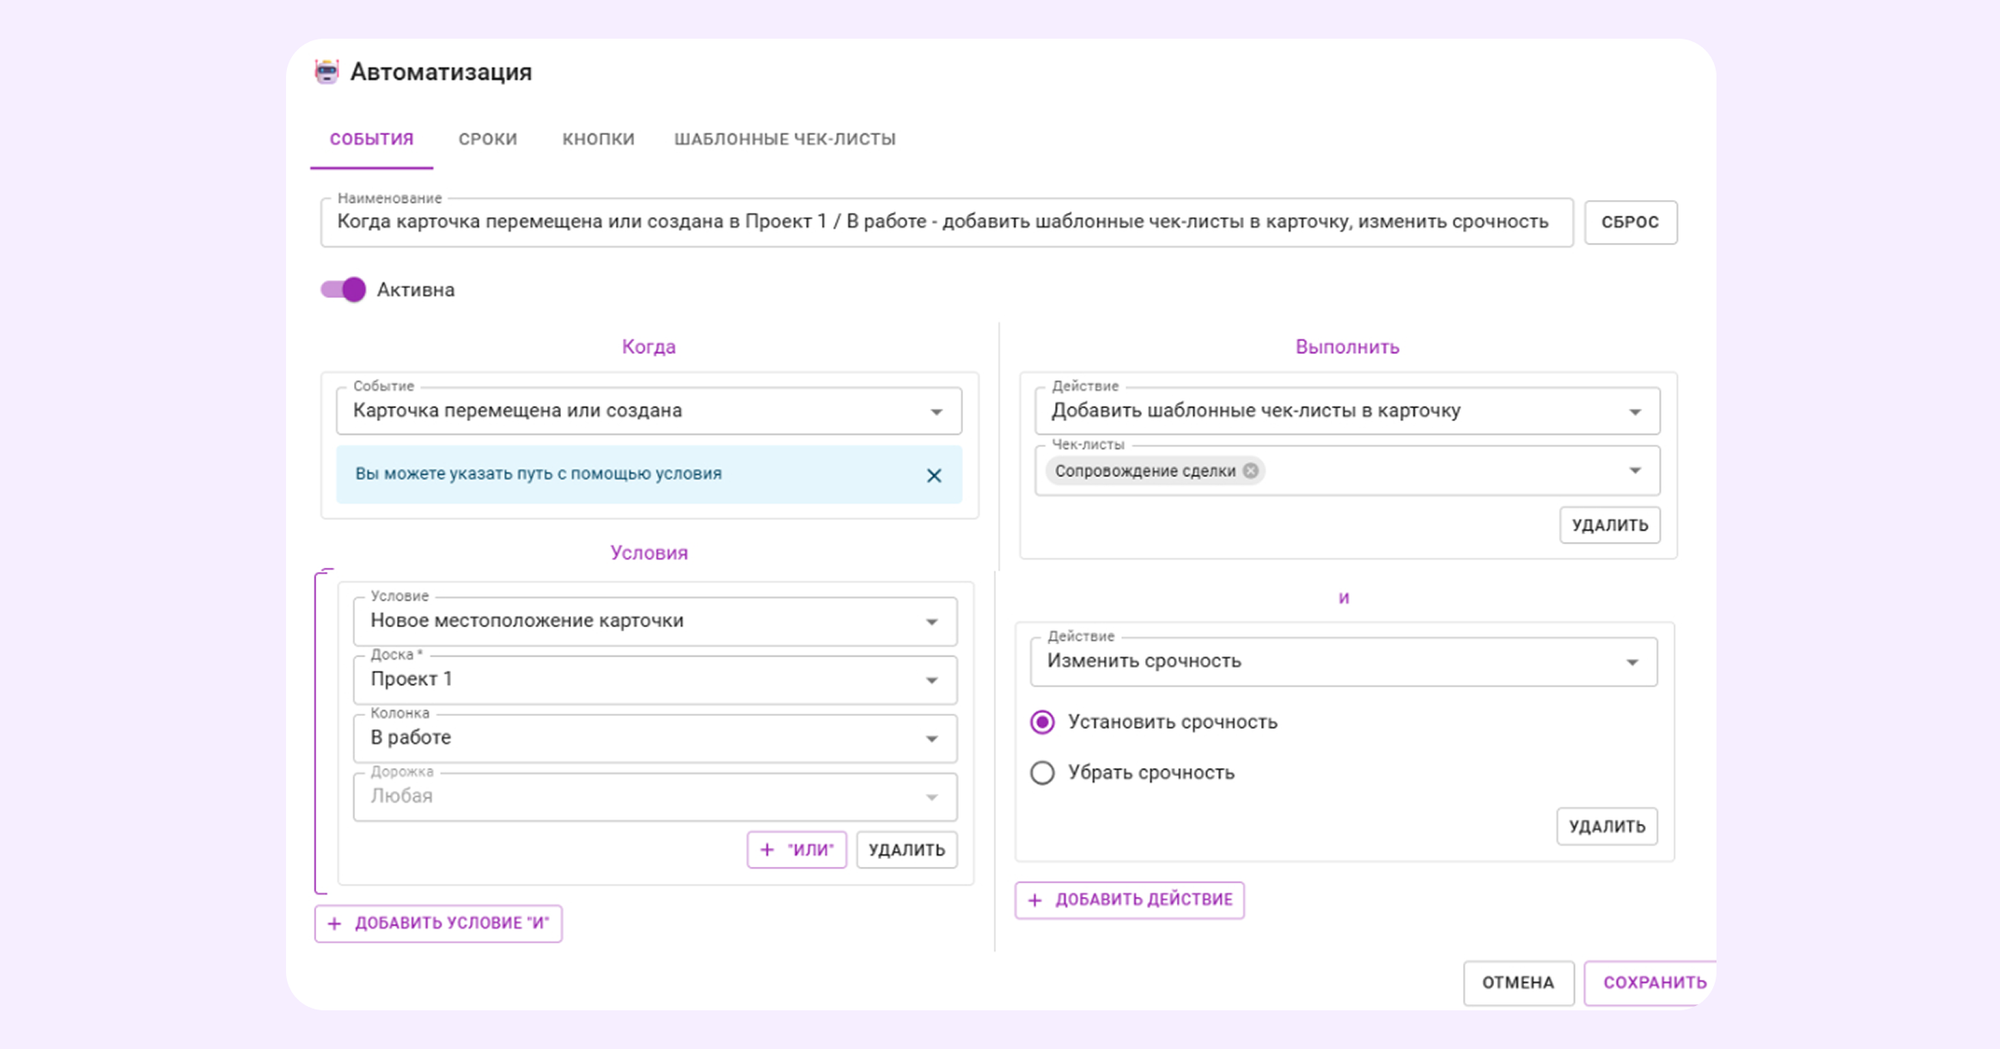The width and height of the screenshot is (2000, 1049).
Task: Click the robot icon next to Автоматизация
Action: pyautogui.click(x=327, y=71)
